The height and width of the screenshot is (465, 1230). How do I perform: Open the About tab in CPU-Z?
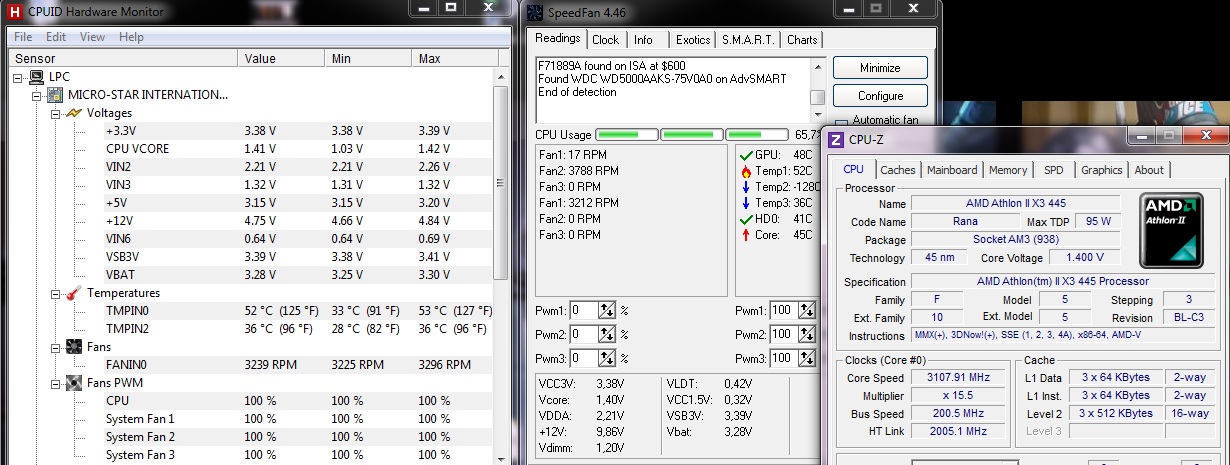click(x=1149, y=170)
